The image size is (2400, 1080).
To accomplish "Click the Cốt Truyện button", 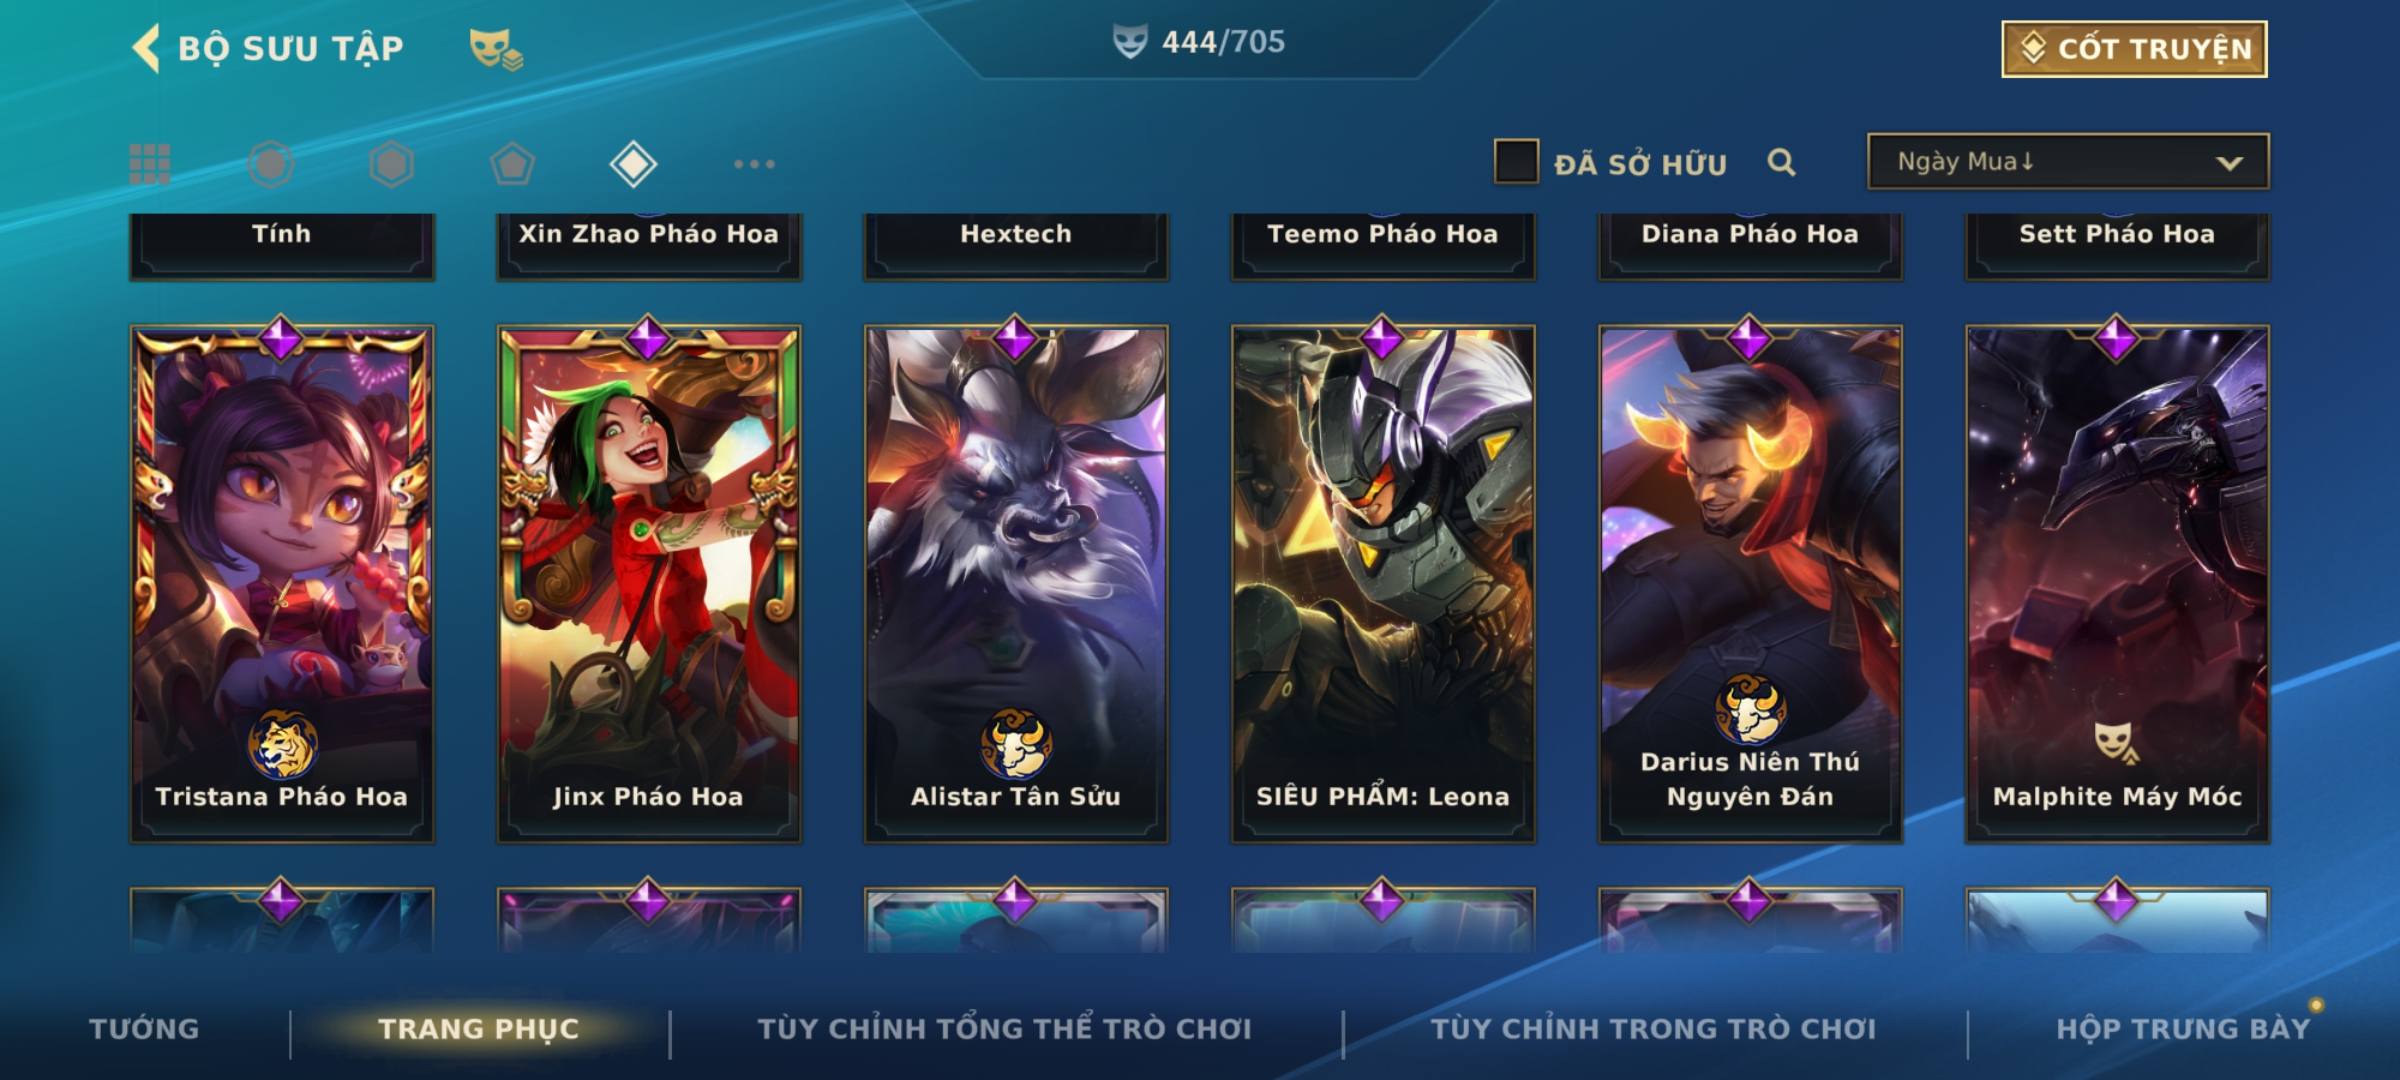I will 2135,49.
